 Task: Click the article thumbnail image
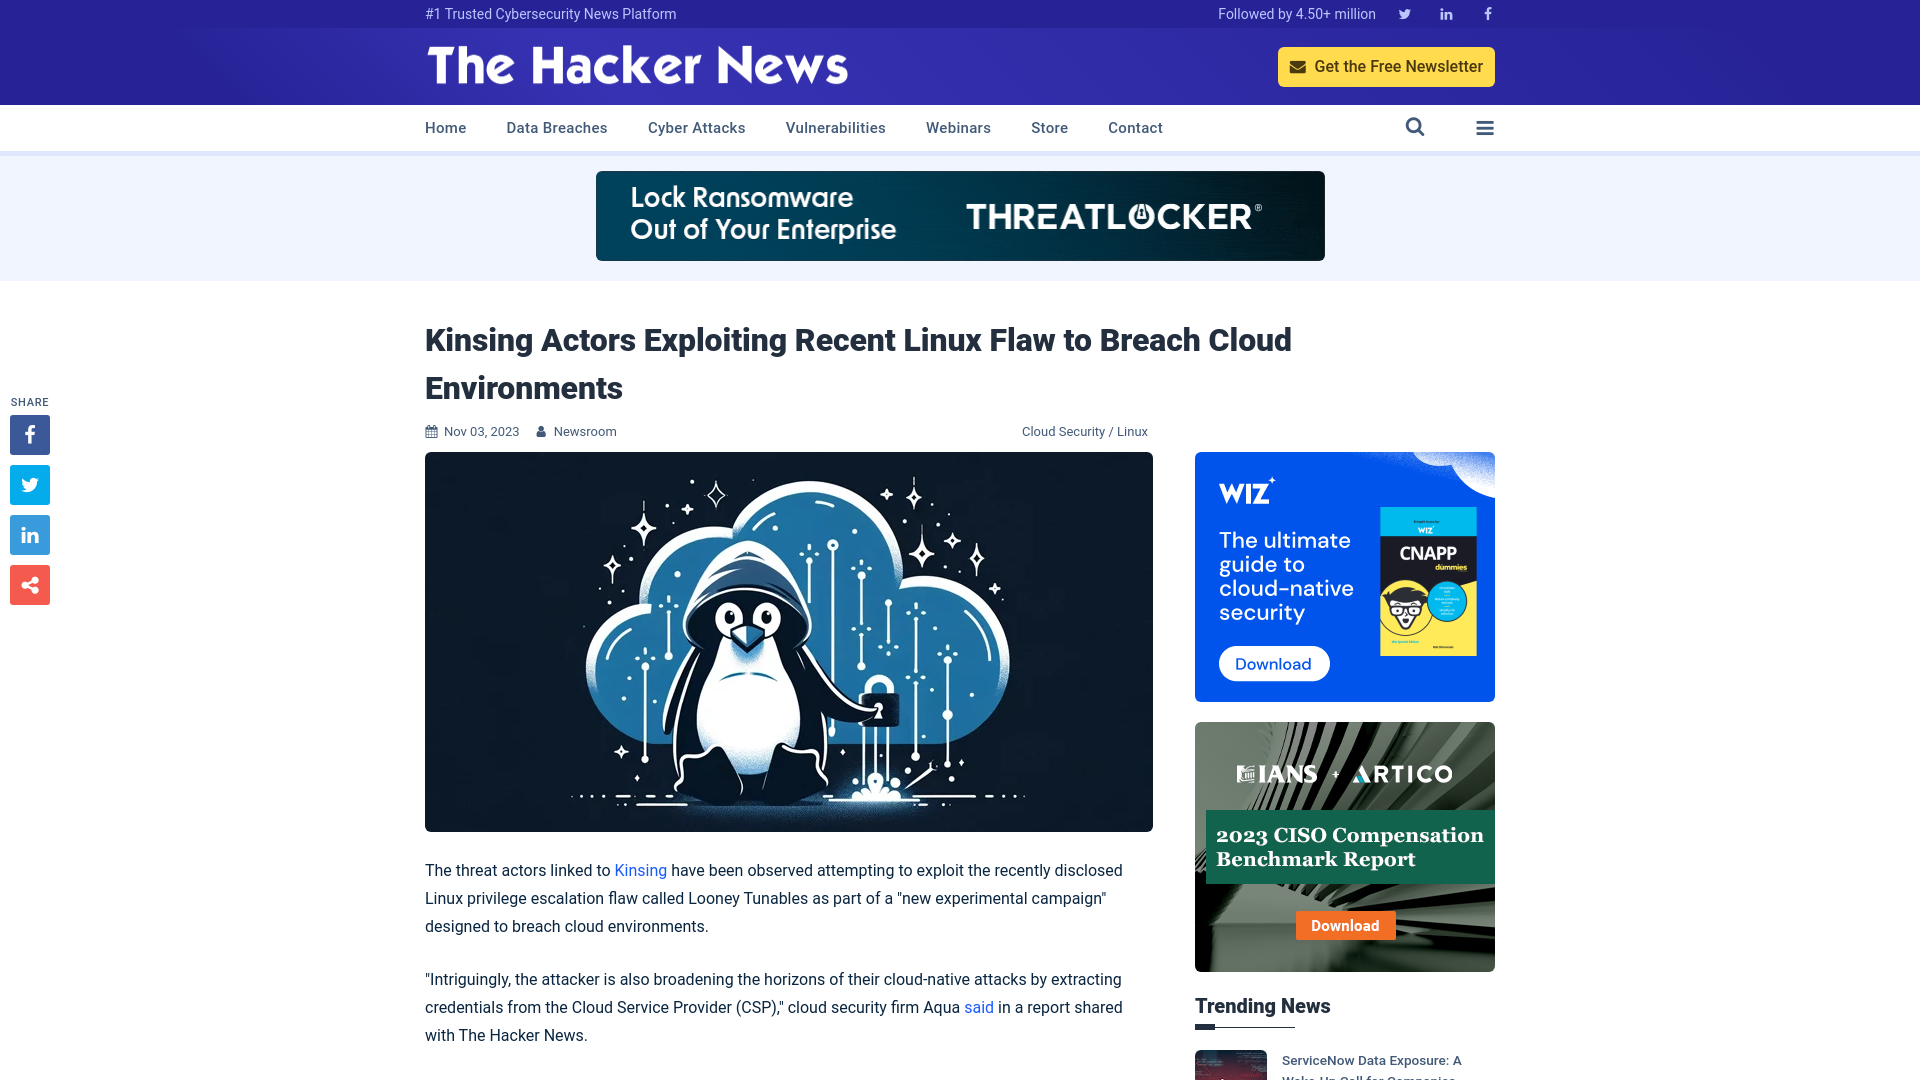789,641
